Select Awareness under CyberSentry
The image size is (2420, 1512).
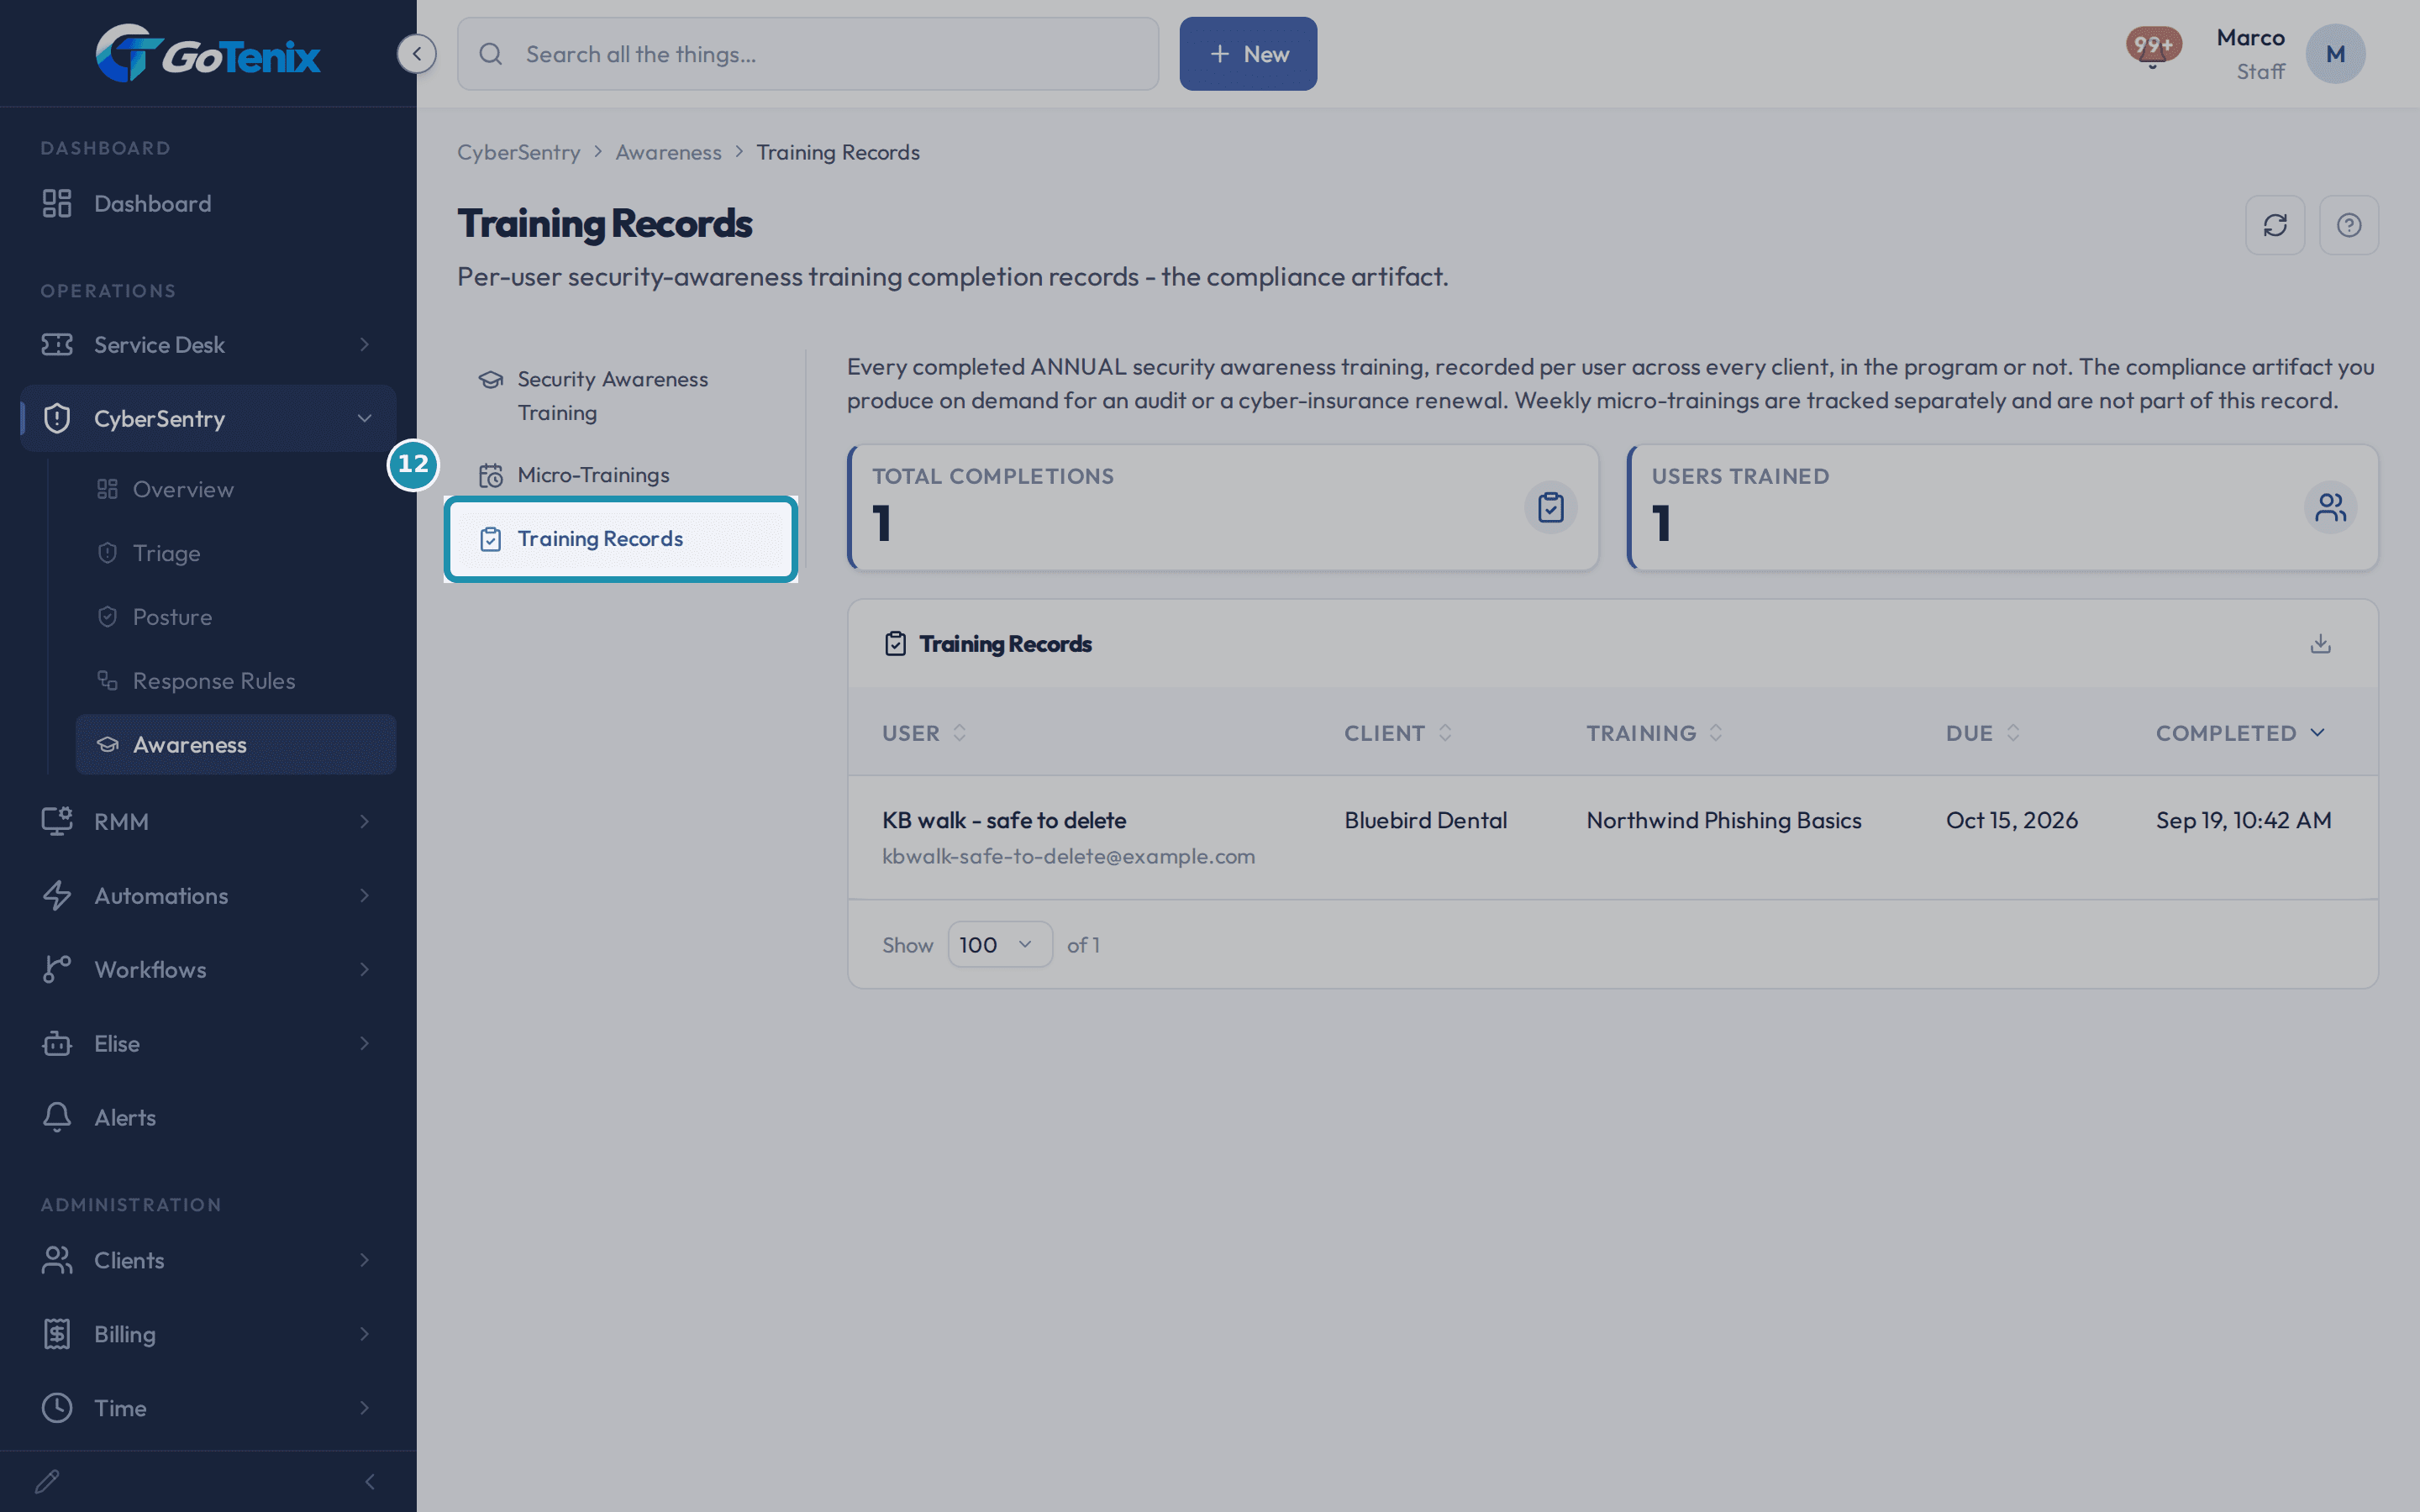pos(236,745)
